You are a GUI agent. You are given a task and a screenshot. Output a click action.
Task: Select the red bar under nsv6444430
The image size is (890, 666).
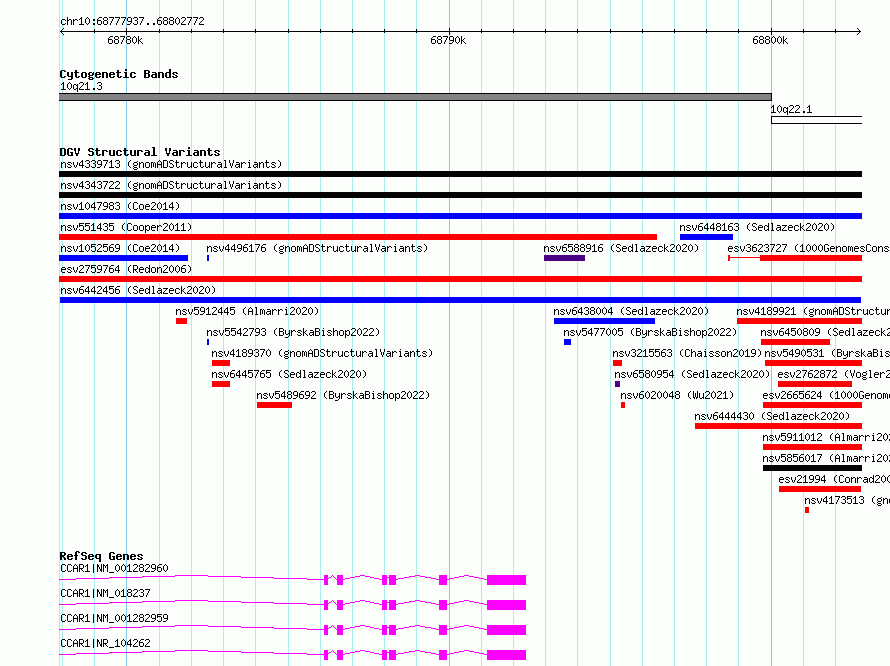coord(778,426)
